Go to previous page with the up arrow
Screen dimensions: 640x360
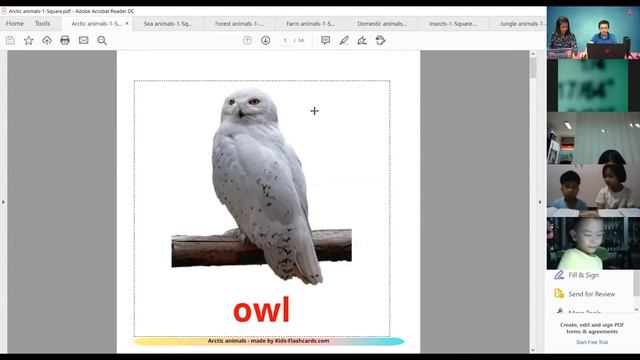247,40
